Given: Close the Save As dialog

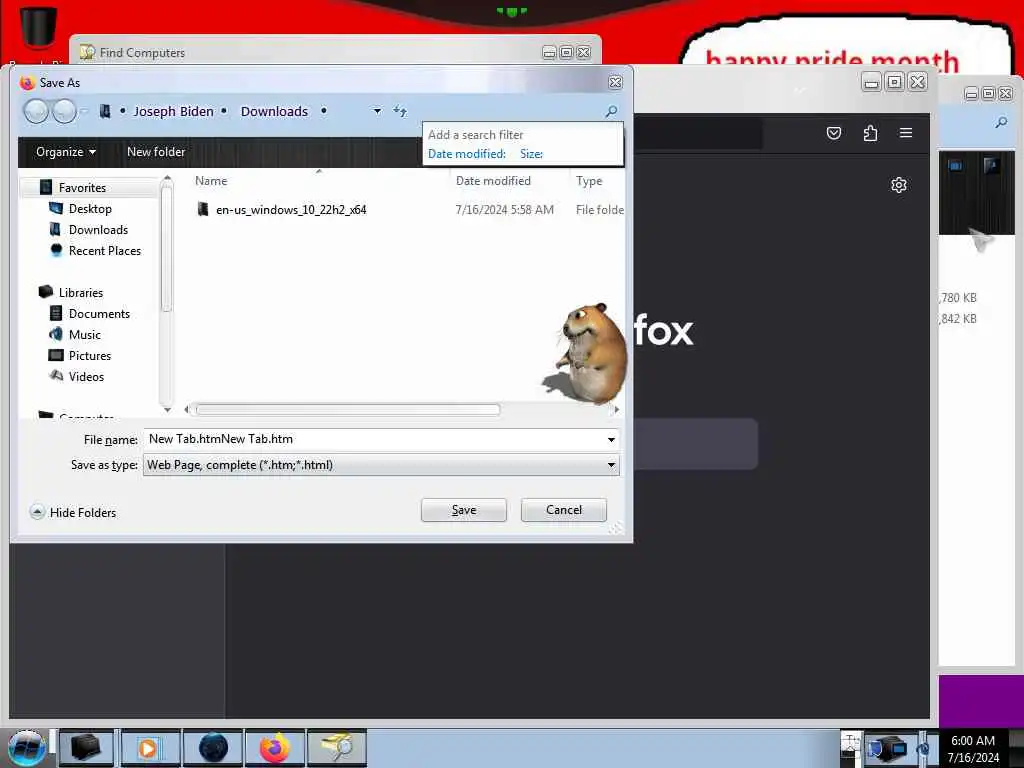Looking at the screenshot, I should (x=615, y=82).
